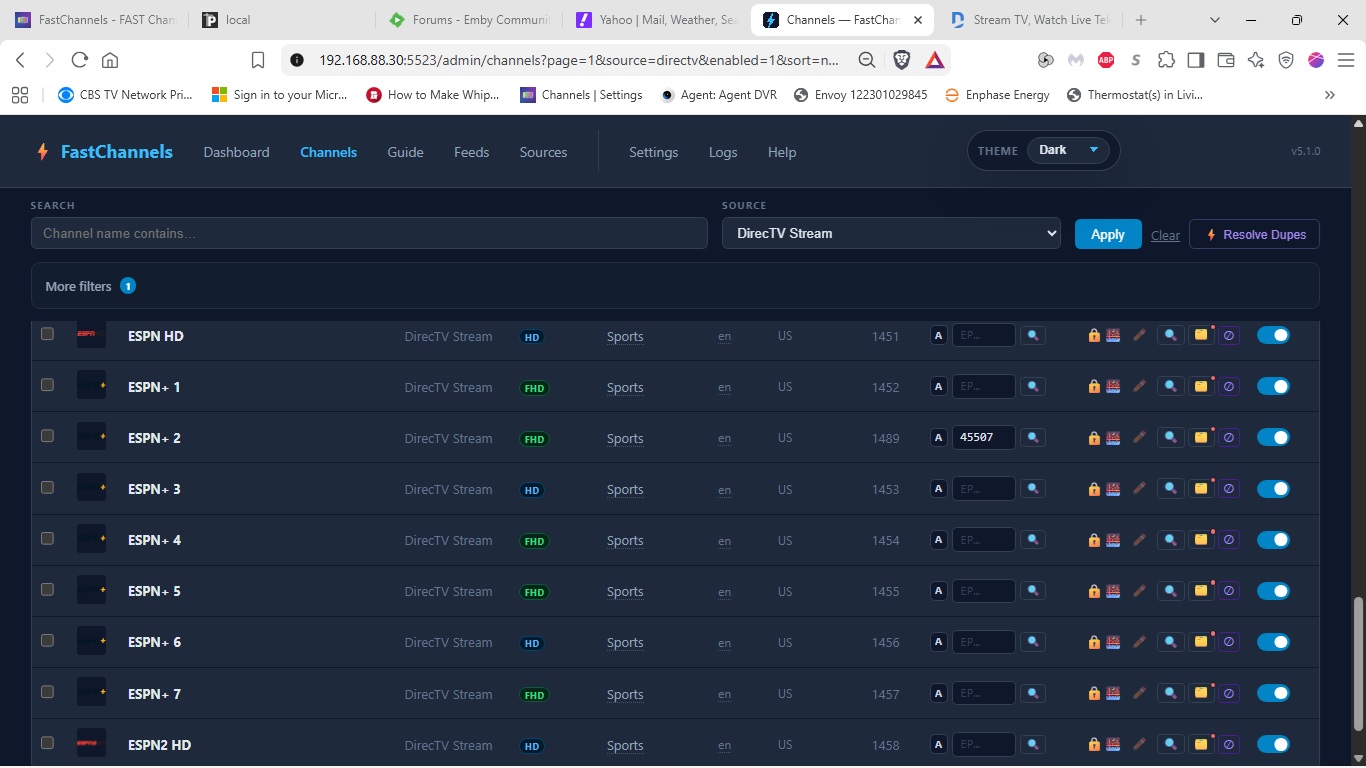Go to the Settings menu item
The width and height of the screenshot is (1366, 768).
[653, 152]
